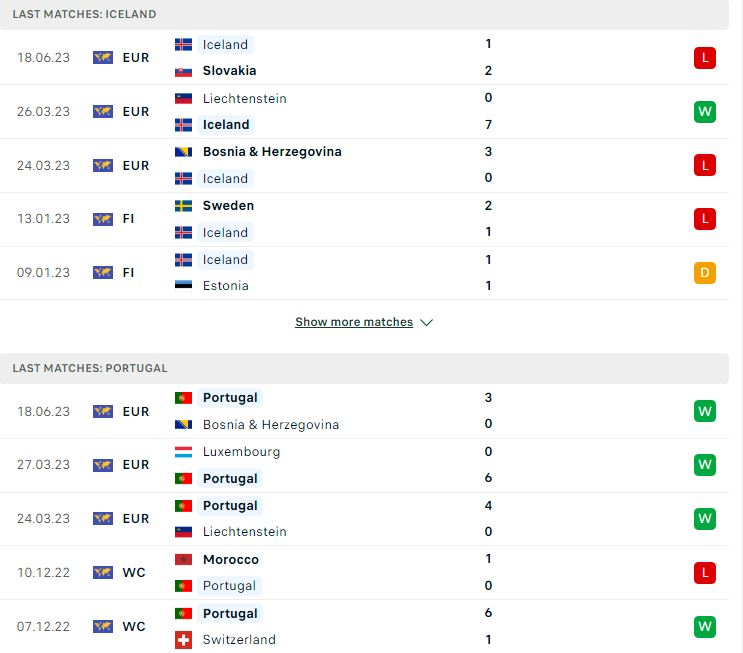Select the Slovakia team name
This screenshot has width=743, height=653.
[x=229, y=71]
